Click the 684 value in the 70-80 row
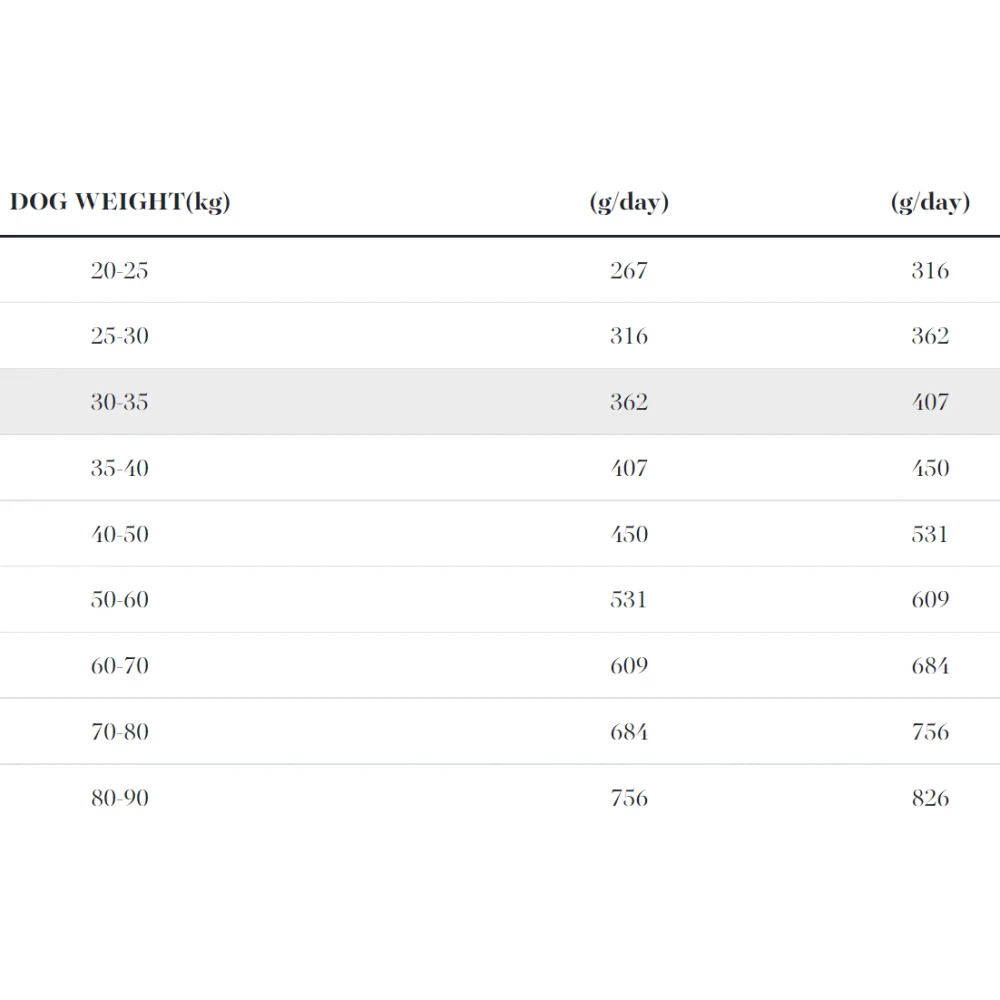The image size is (1000, 1000). tap(629, 732)
